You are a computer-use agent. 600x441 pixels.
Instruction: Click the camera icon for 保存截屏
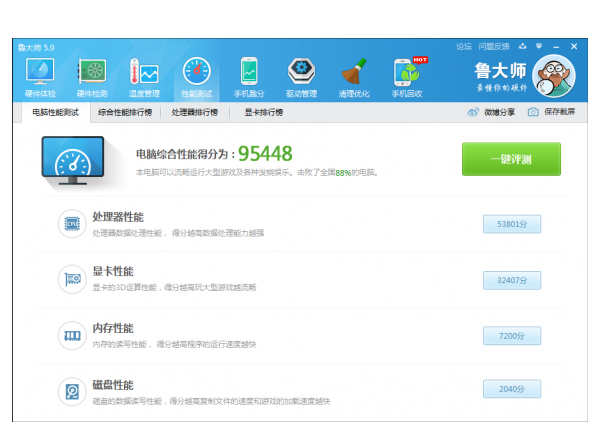[533, 112]
